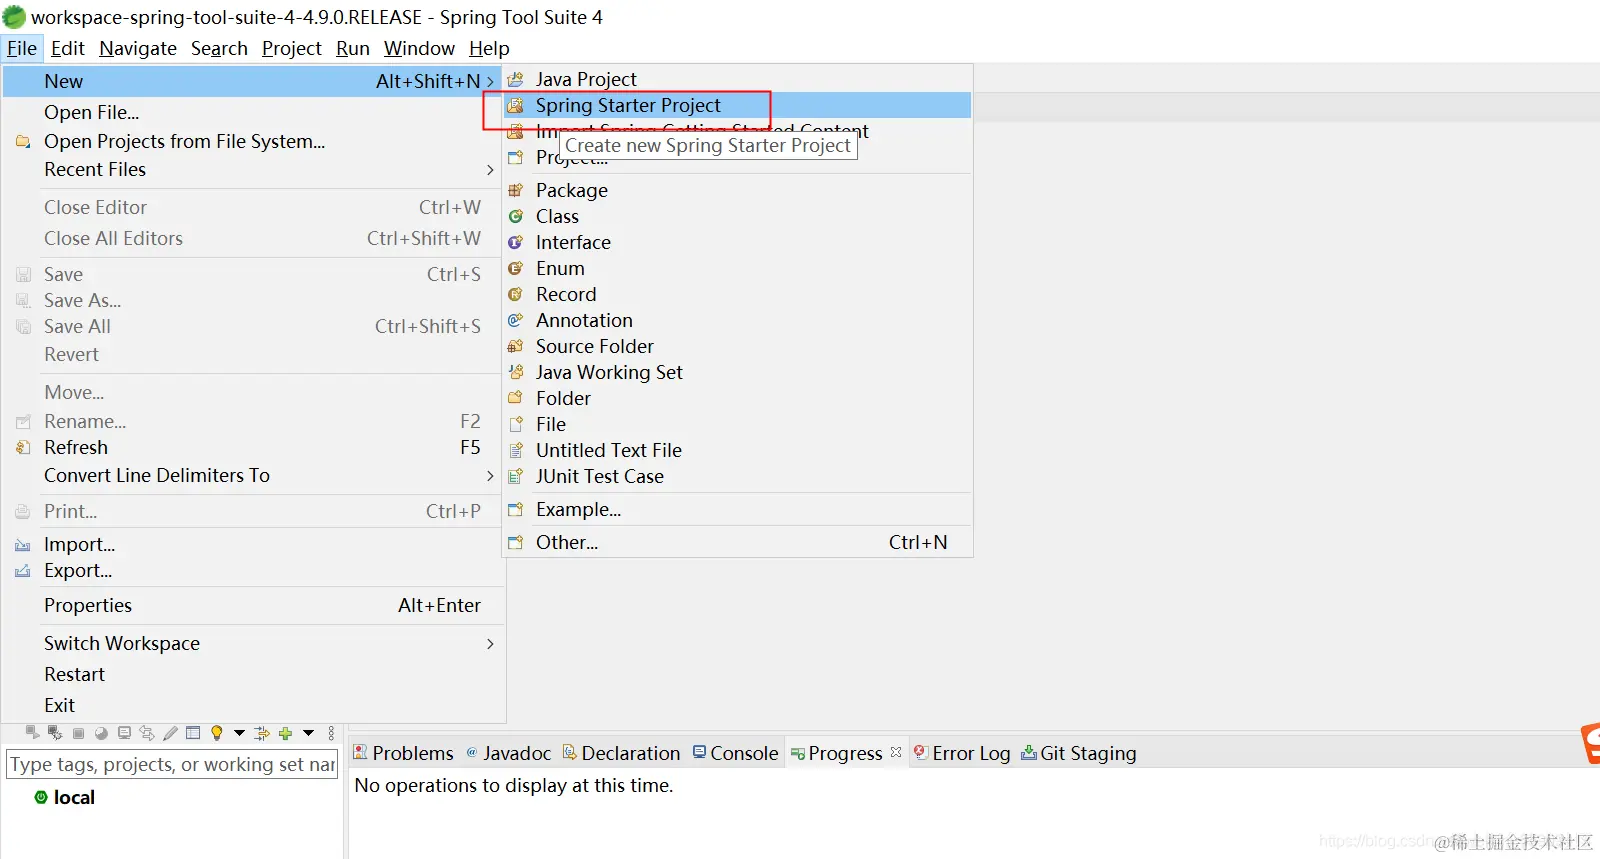The height and width of the screenshot is (859, 1600).
Task: Choose Example... from the New submenu
Action: [737, 509]
